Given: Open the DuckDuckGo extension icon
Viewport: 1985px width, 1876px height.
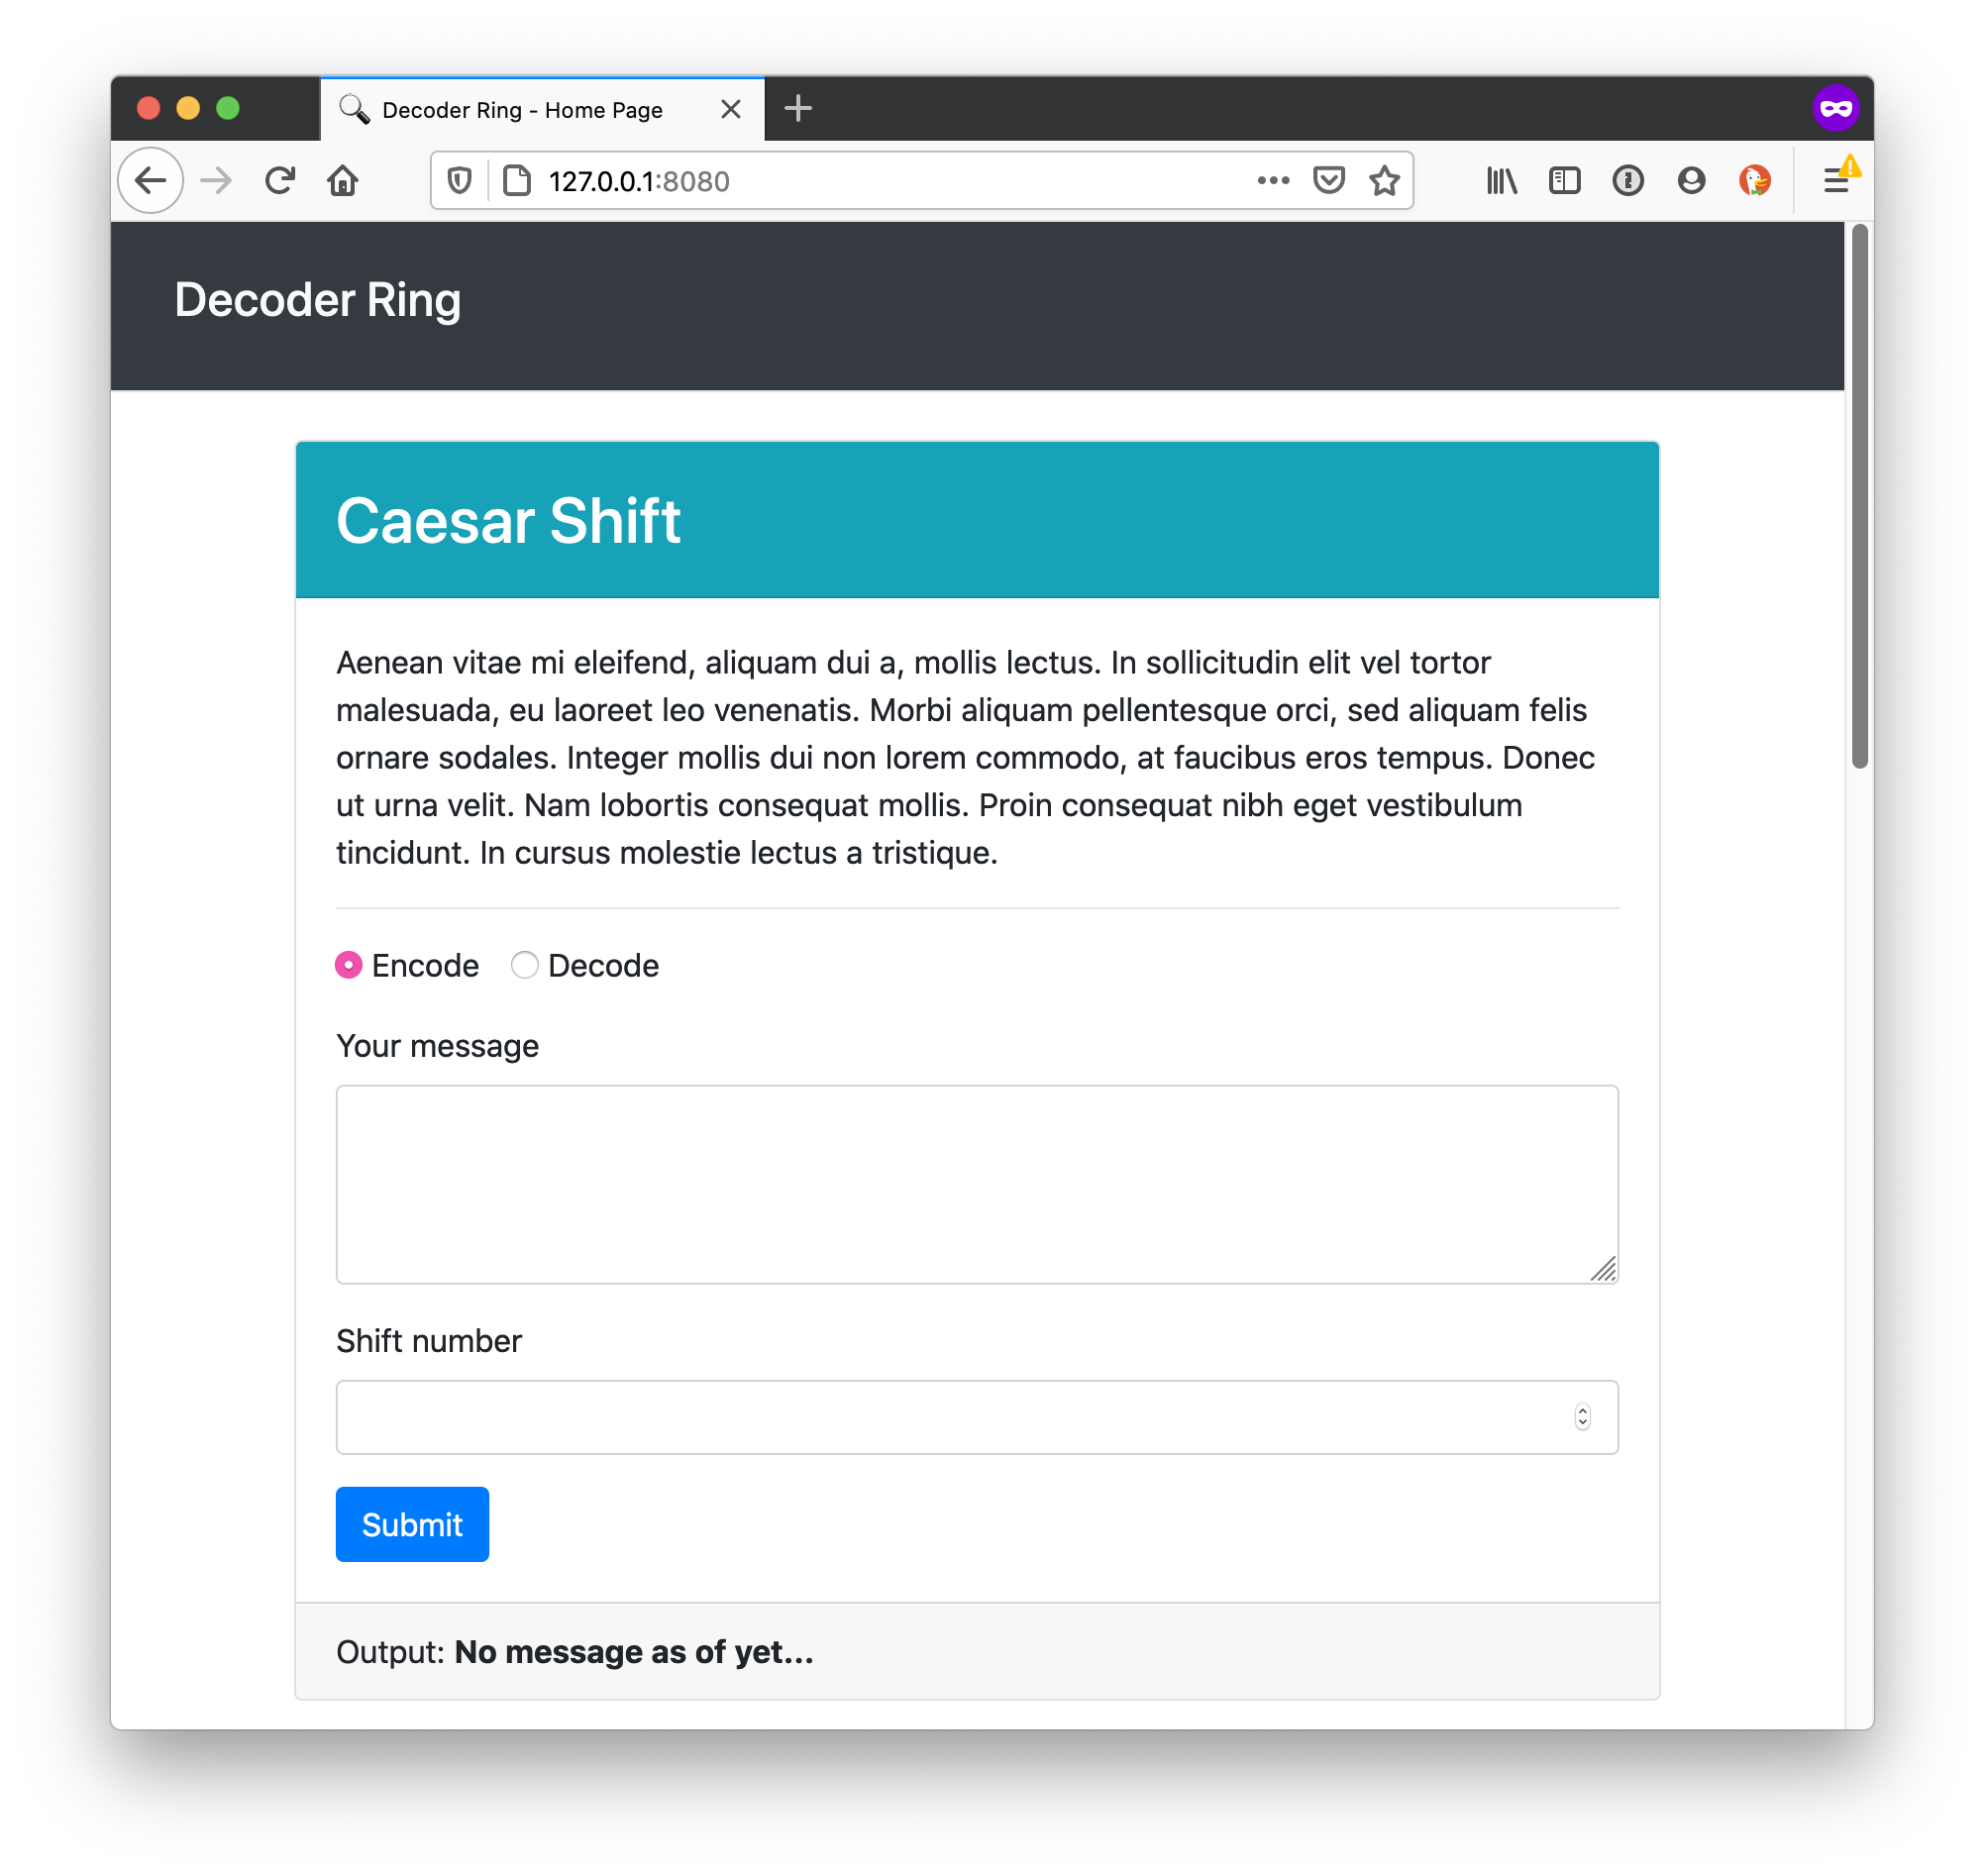Looking at the screenshot, I should coord(1754,181).
